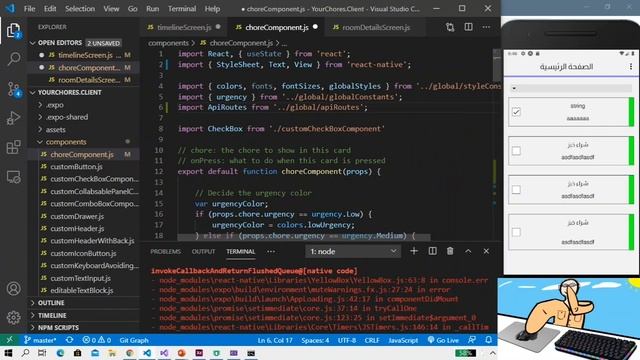Open panel More Actions ellipsis
Screen dimensions: 640x360
tap(271, 251)
